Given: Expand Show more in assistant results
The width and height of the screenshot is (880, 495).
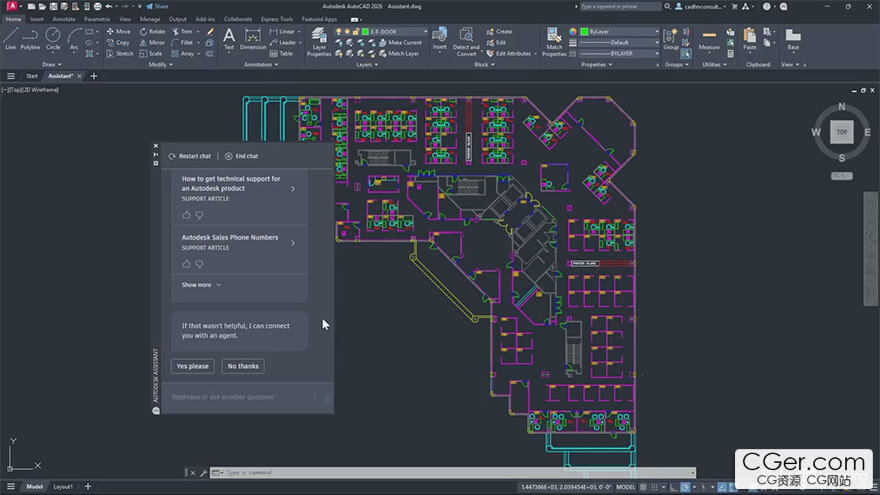Looking at the screenshot, I should (x=201, y=285).
